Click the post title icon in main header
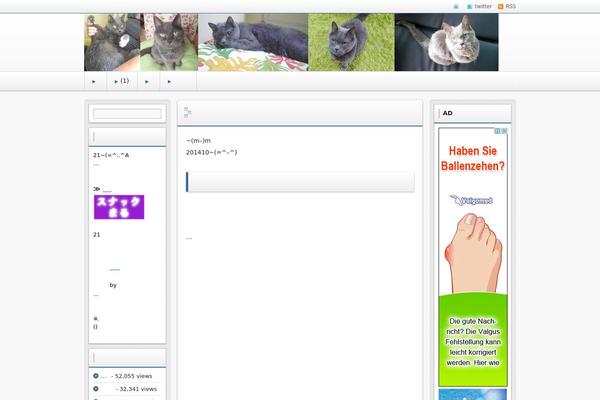This screenshot has width=600, height=400. point(187,113)
